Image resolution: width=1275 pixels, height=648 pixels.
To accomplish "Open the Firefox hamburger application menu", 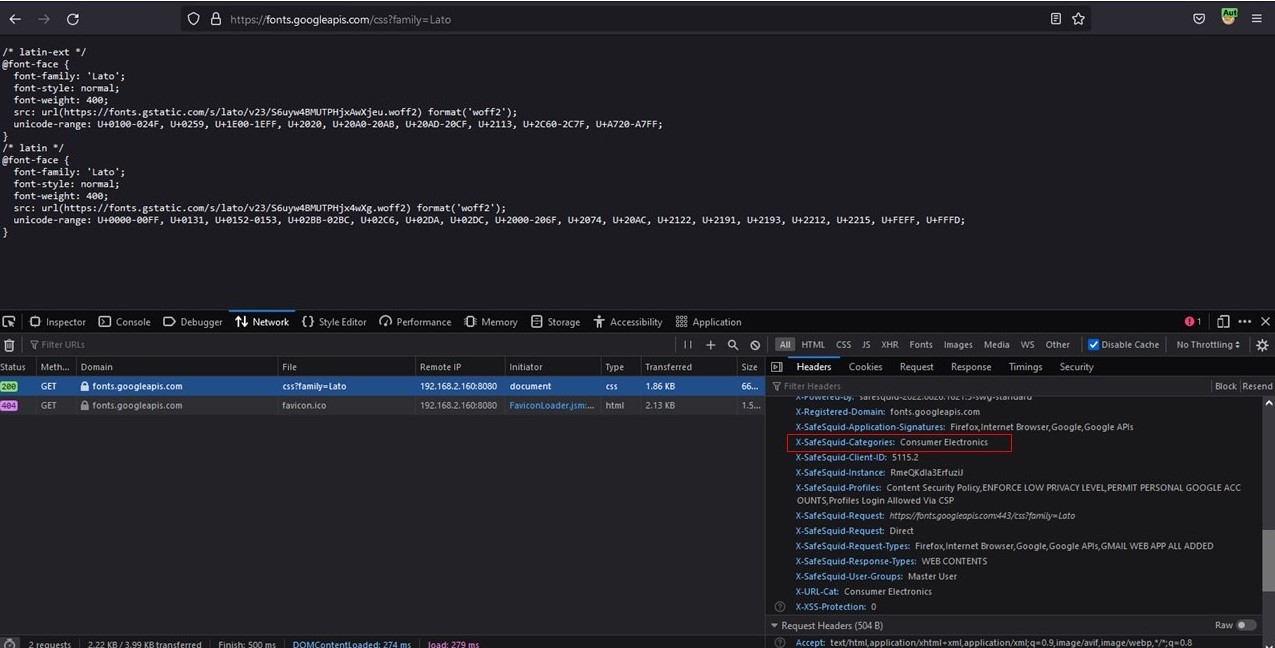I will tap(1257, 19).
